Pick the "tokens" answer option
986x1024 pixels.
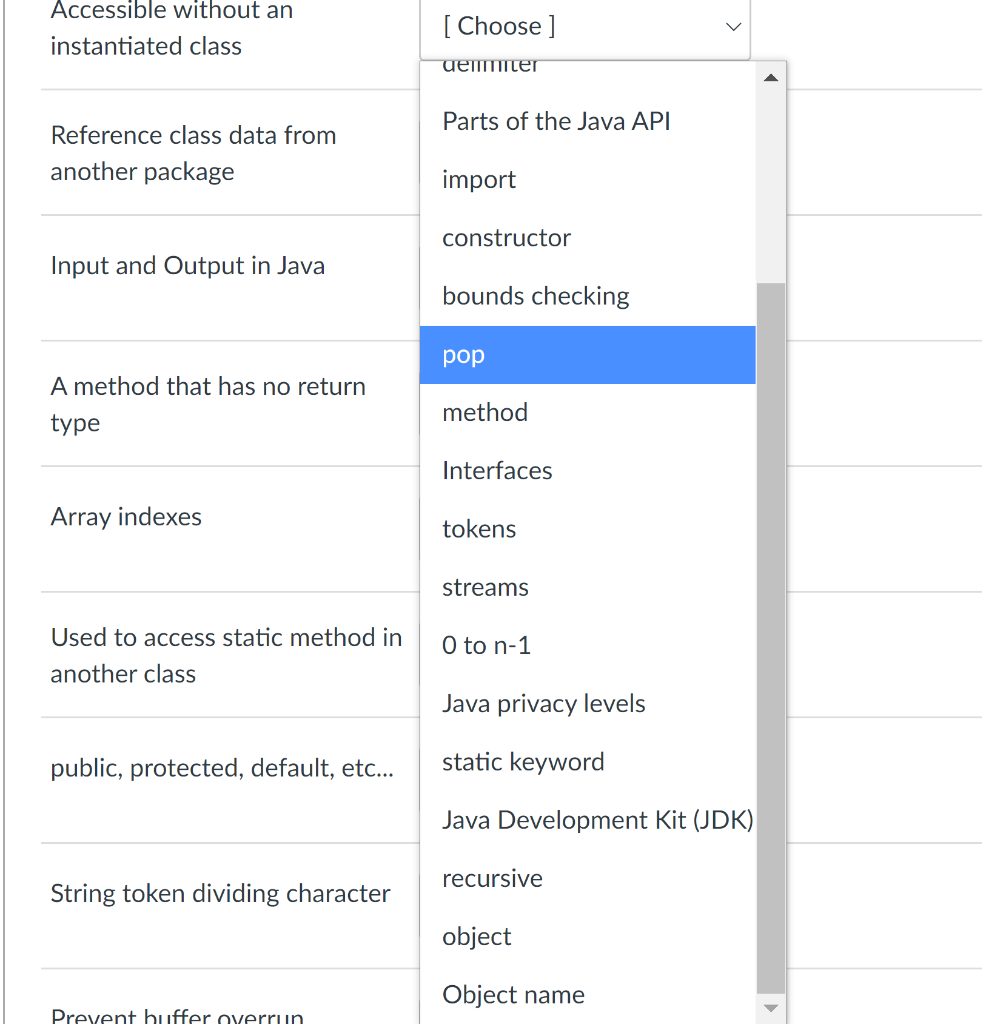pos(479,529)
